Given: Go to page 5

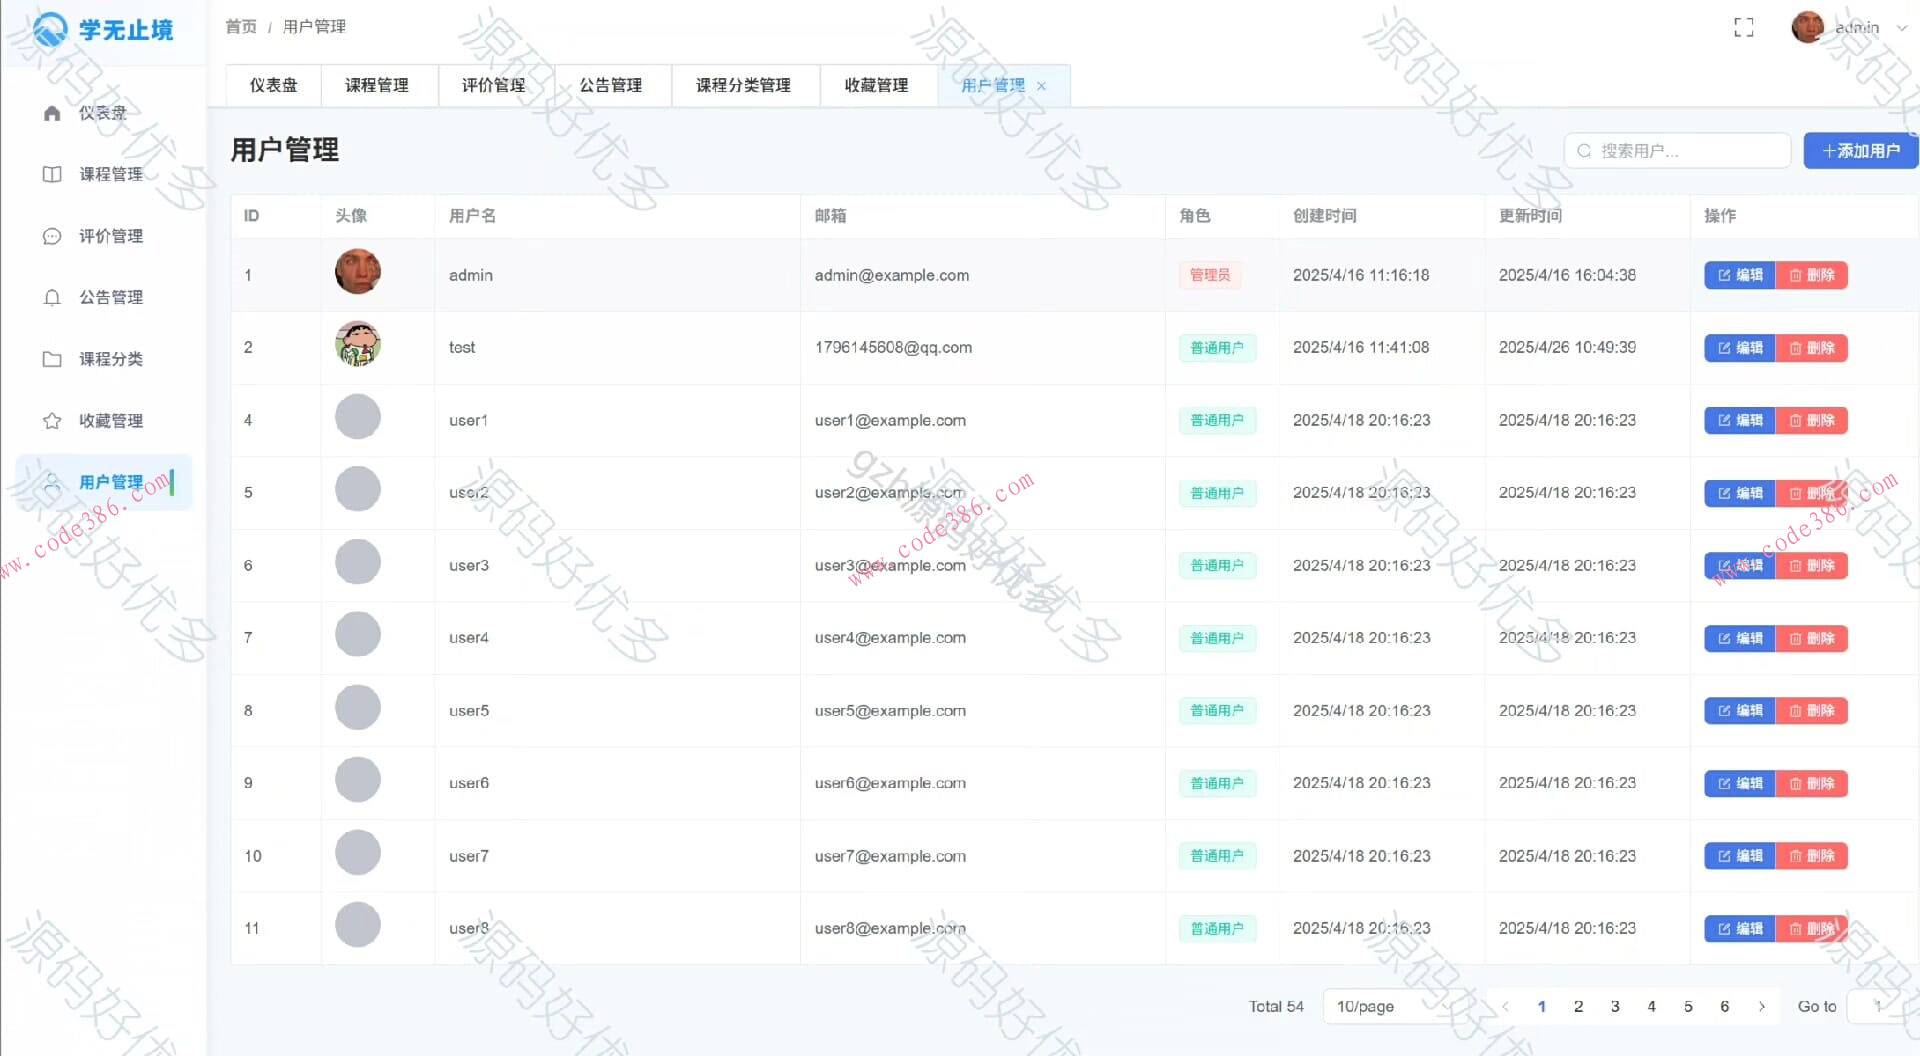Looking at the screenshot, I should coord(1688,1006).
